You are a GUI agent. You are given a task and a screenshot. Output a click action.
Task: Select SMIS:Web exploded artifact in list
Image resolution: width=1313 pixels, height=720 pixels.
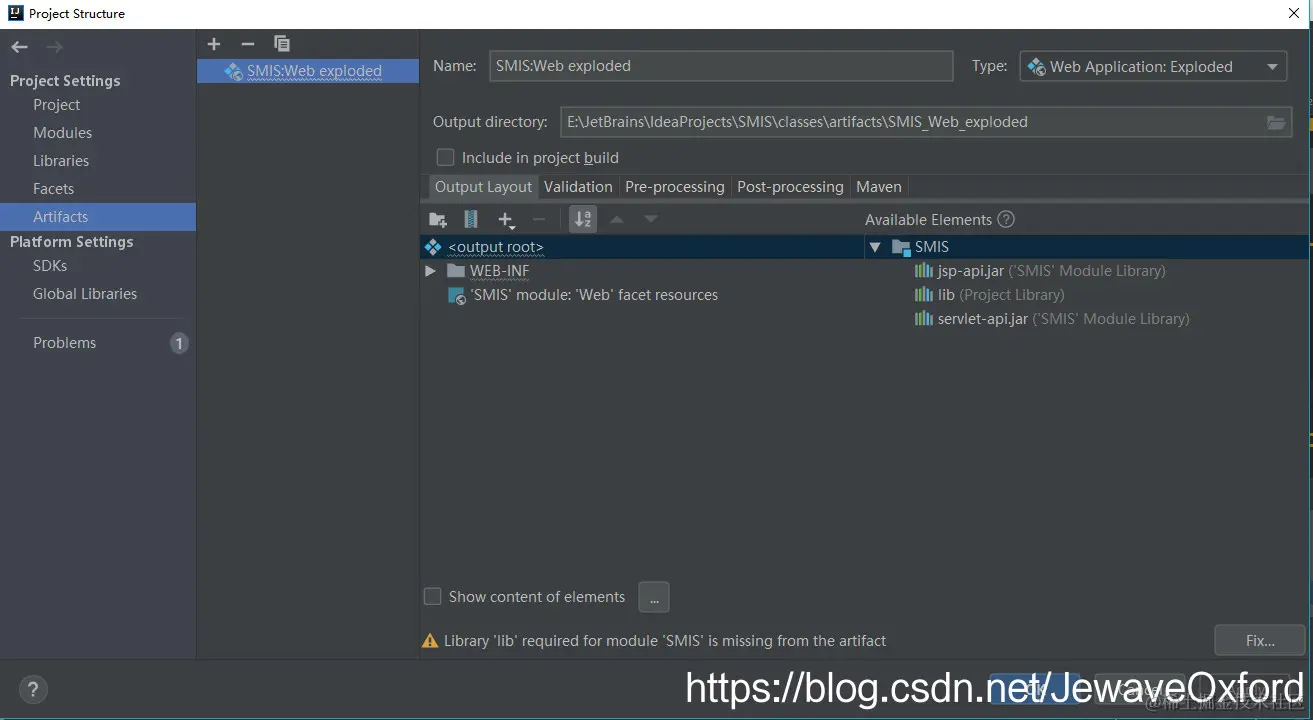click(x=308, y=71)
